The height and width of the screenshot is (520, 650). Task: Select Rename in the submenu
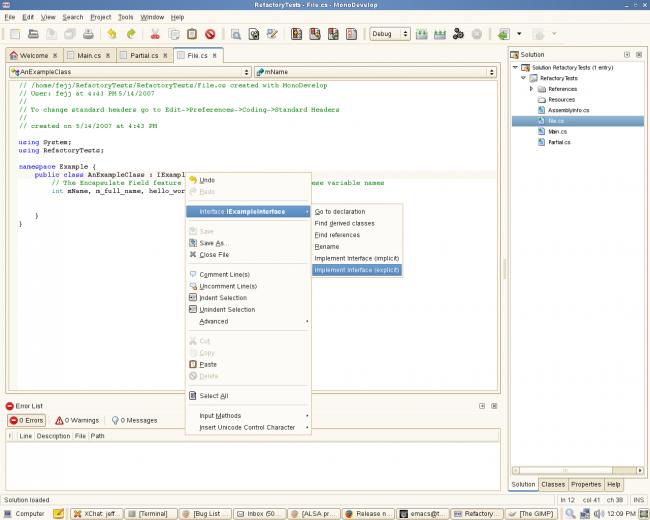pyautogui.click(x=357, y=247)
